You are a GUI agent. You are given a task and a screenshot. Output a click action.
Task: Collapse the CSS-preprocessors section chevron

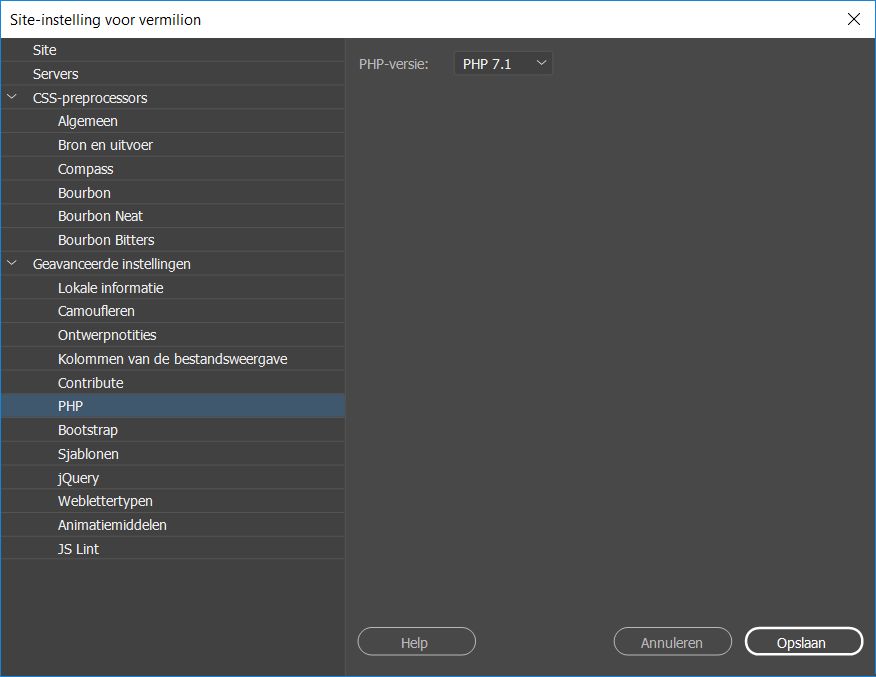12,97
